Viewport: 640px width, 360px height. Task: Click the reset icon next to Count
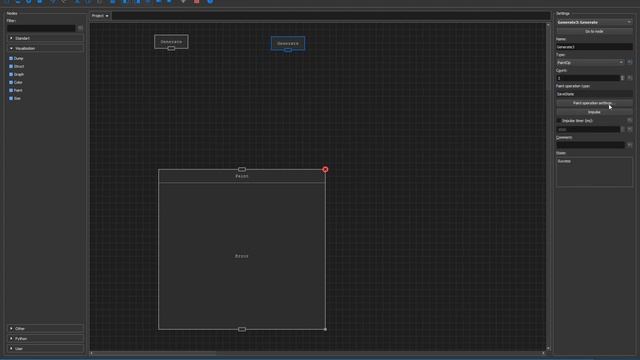[629, 78]
